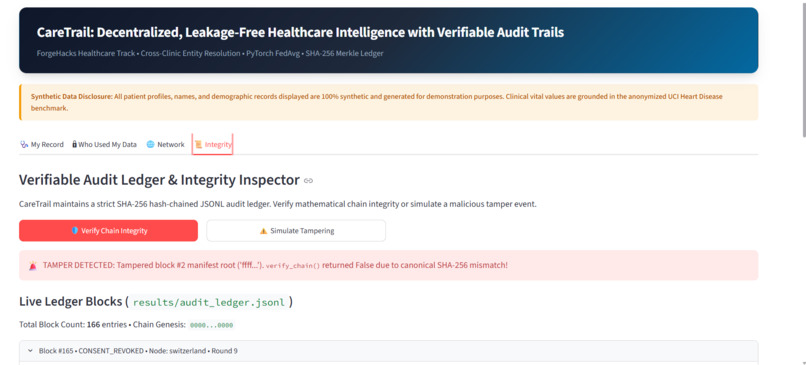Click the globe icon on Network tab
The height and width of the screenshot is (365, 806).
coord(151,144)
